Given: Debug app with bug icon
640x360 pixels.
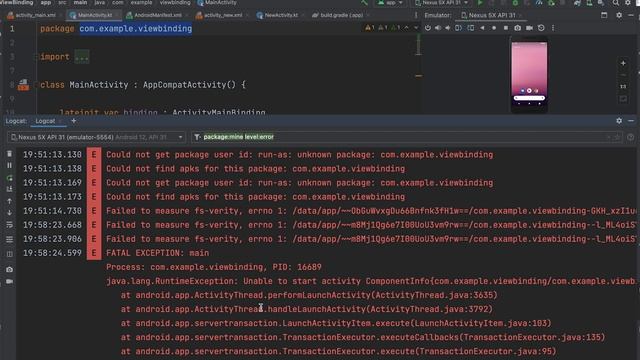Looking at the screenshot, I should click(515, 3).
